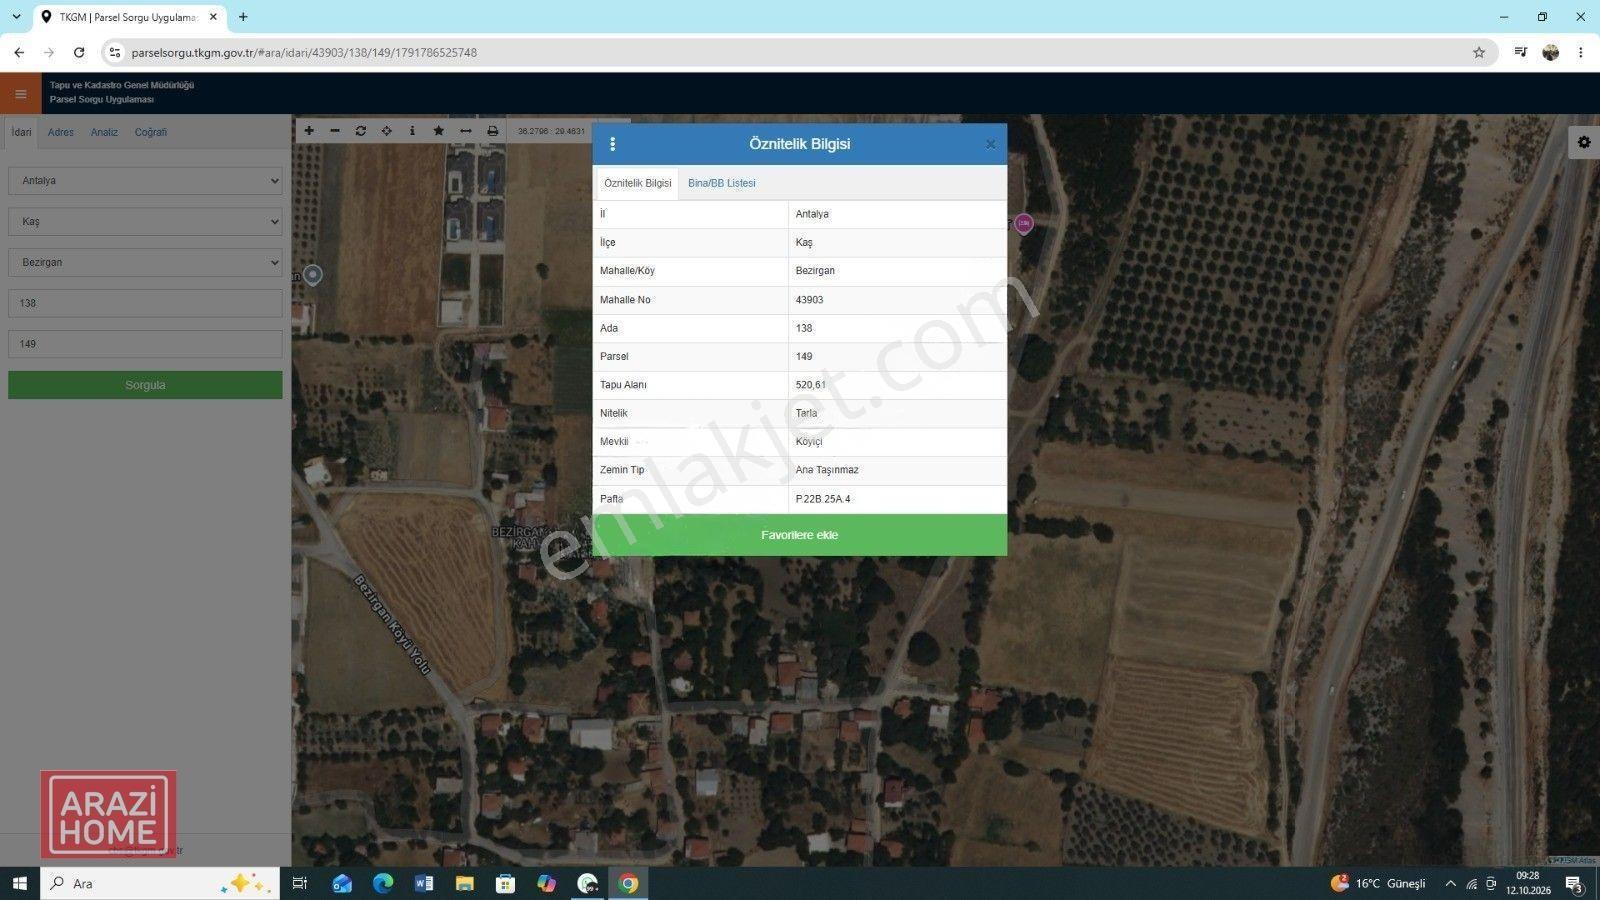Open the Kaş district dropdown
Viewport: 1600px width, 900px height.
point(145,222)
